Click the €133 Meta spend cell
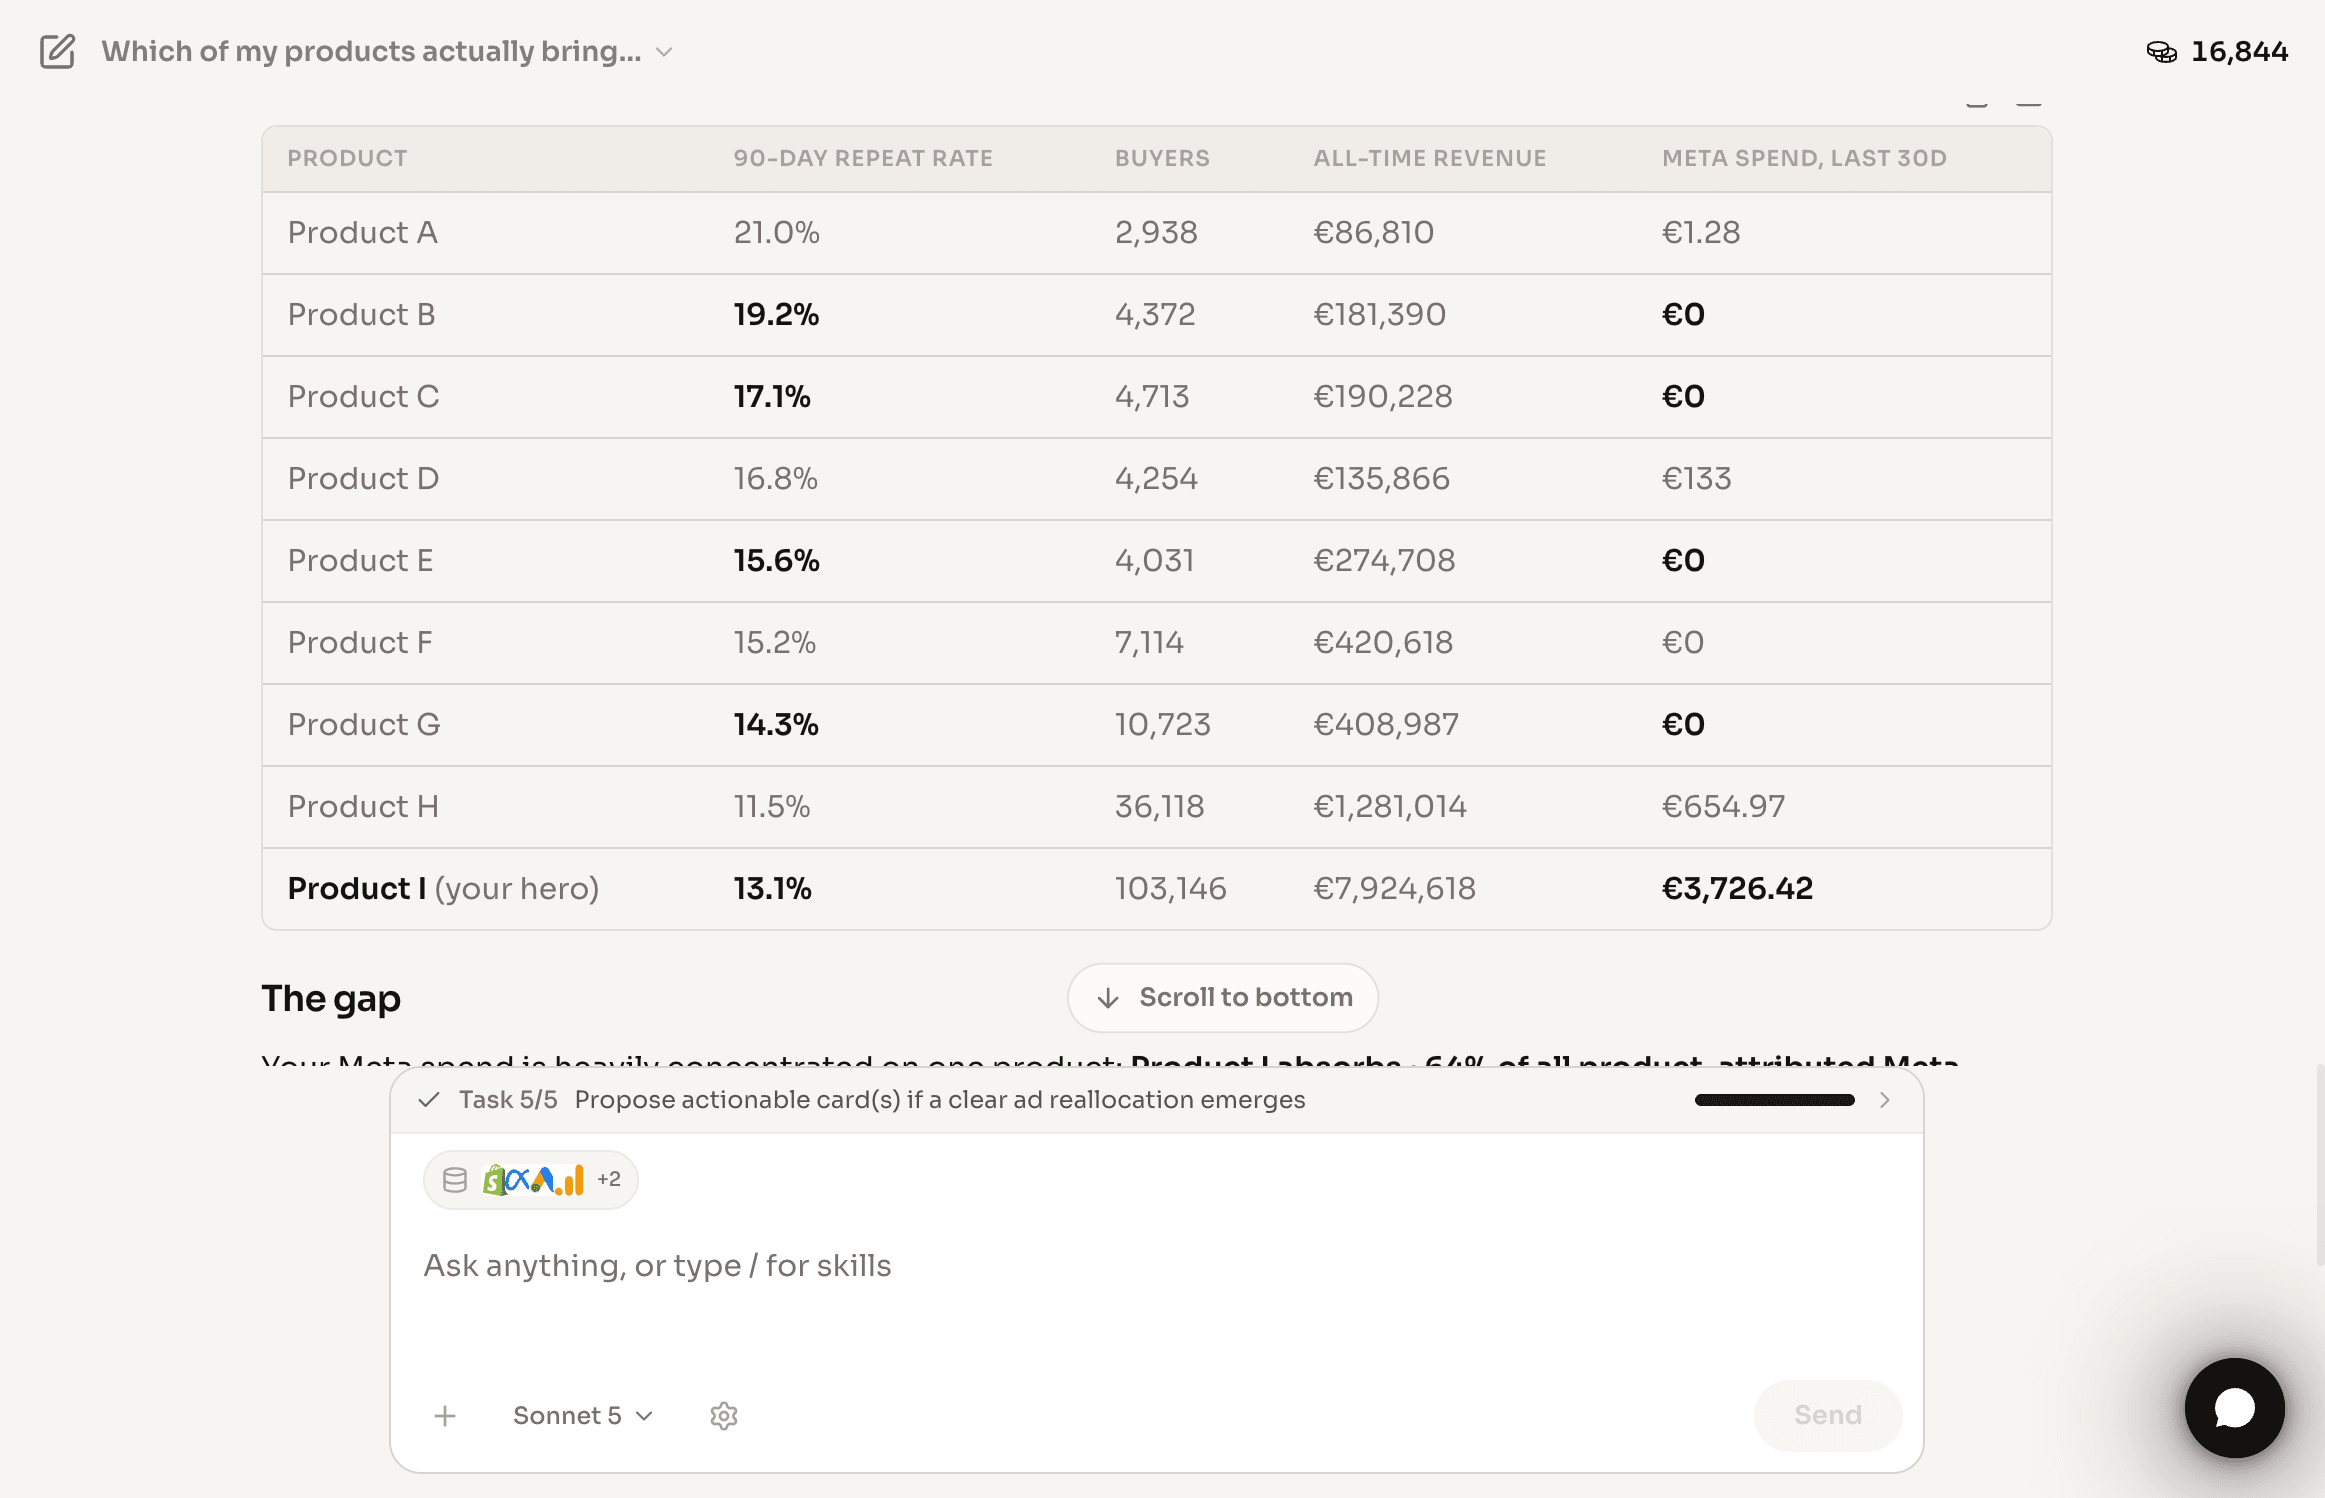 [x=1696, y=479]
